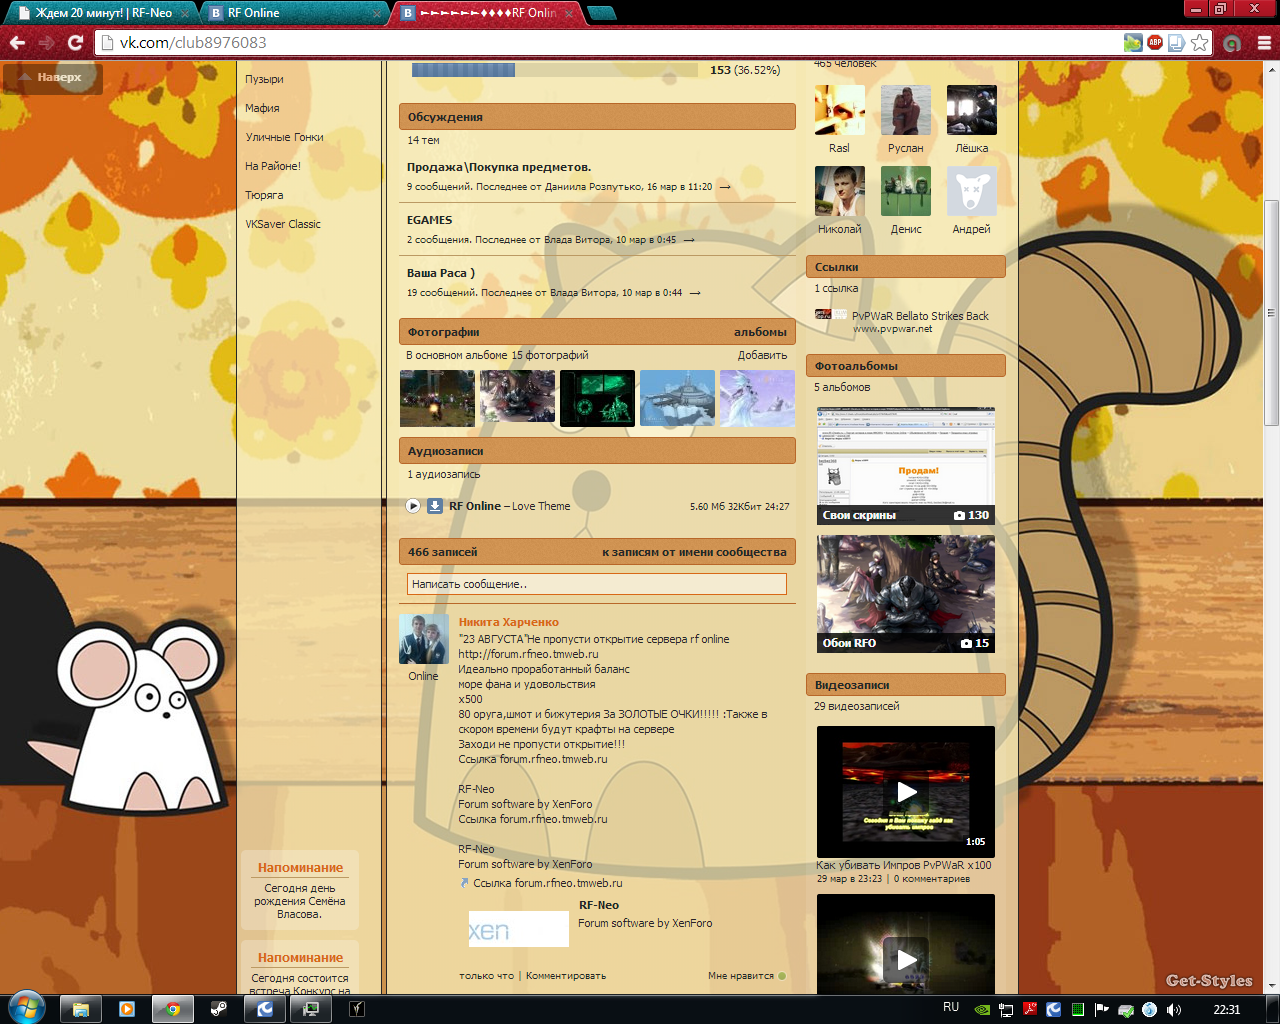Click the Adblock Plus ABP icon

[1155, 42]
